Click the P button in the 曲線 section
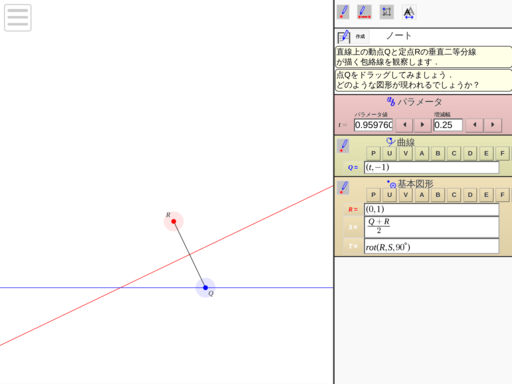Screen dimensions: 512x384 373,153
